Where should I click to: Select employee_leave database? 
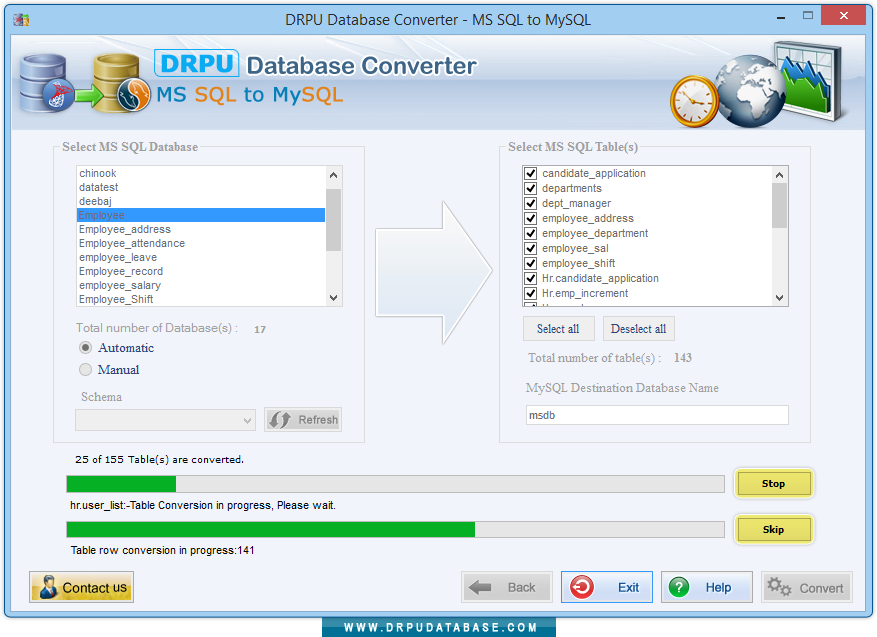click(201, 257)
